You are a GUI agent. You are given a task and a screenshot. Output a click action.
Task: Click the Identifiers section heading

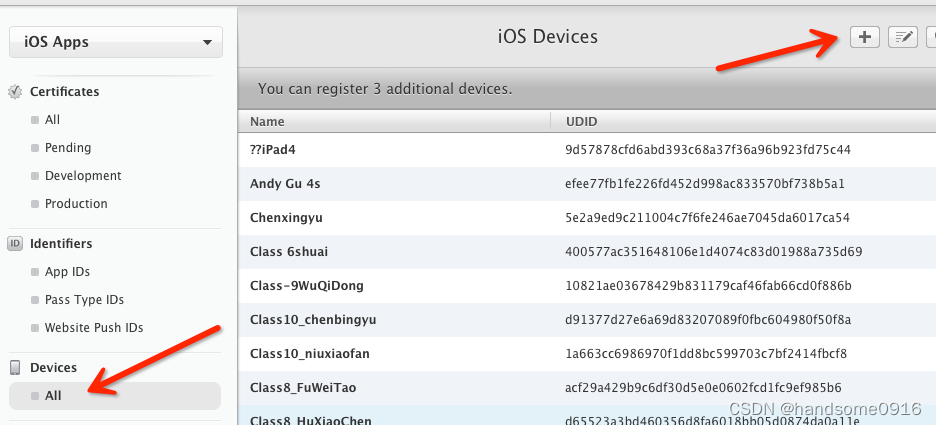point(61,244)
